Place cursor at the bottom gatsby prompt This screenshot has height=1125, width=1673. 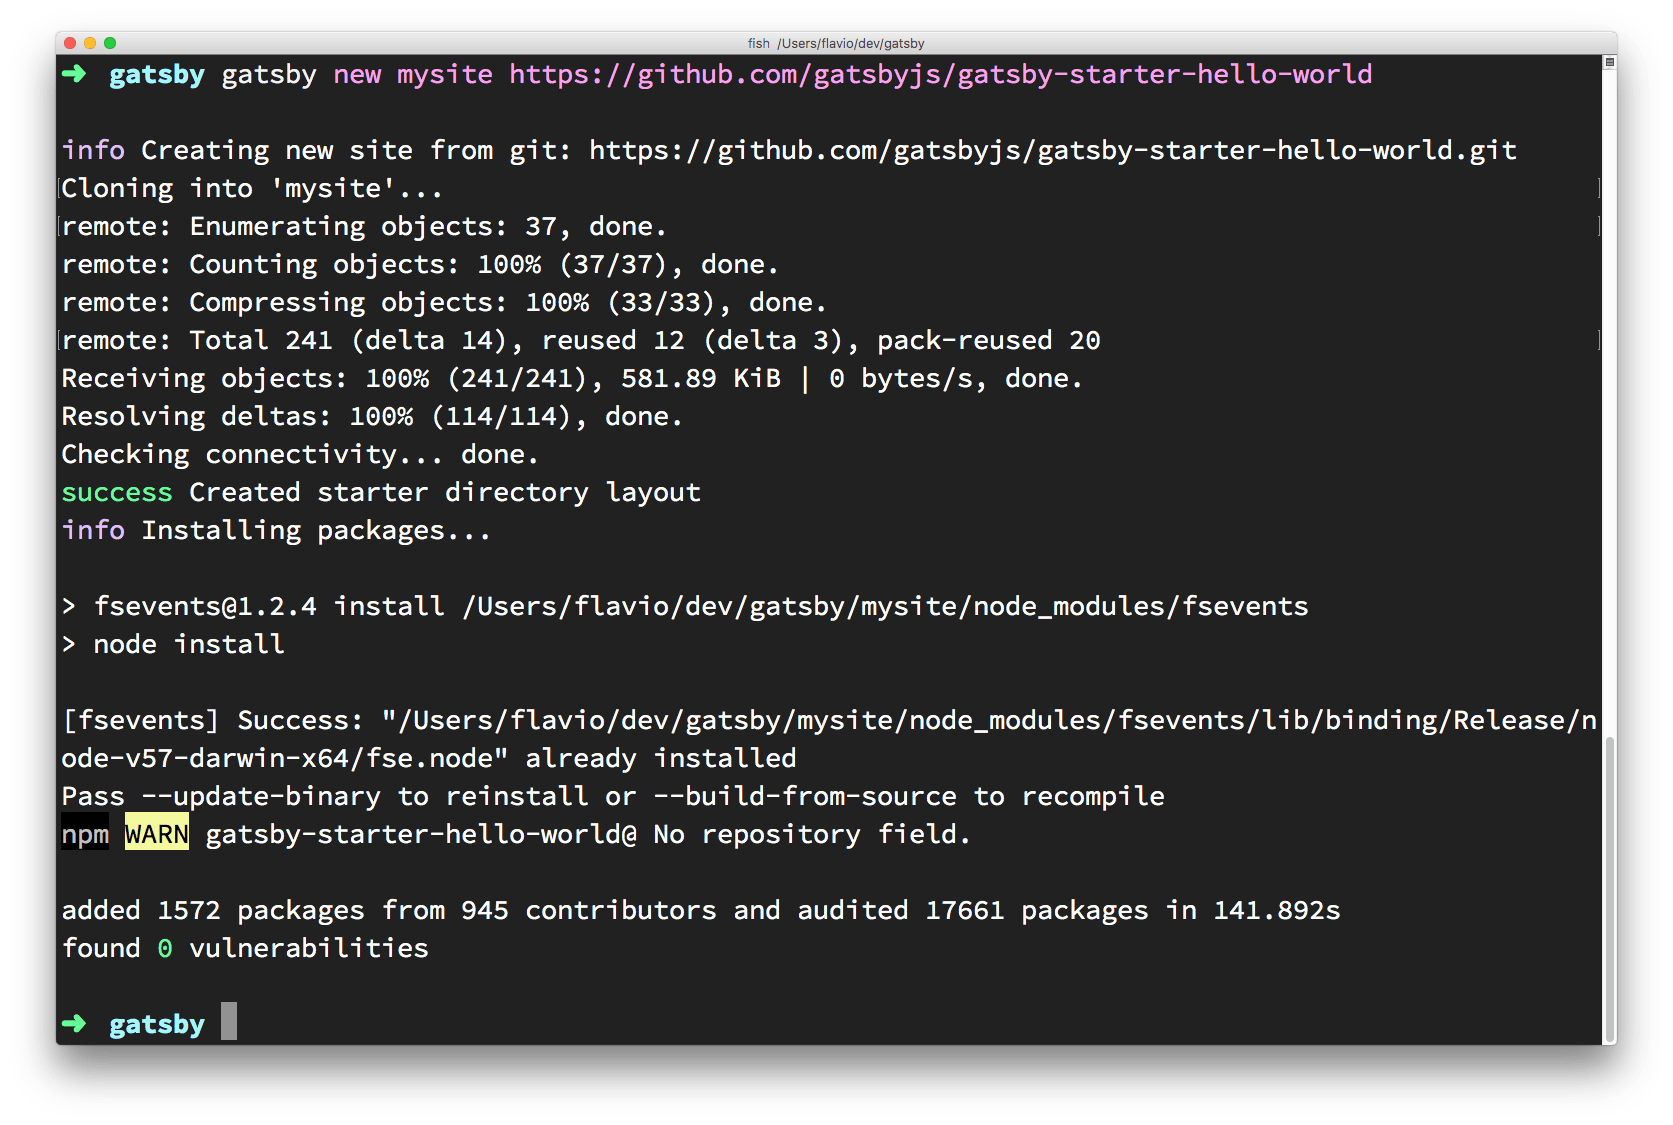point(229,1022)
